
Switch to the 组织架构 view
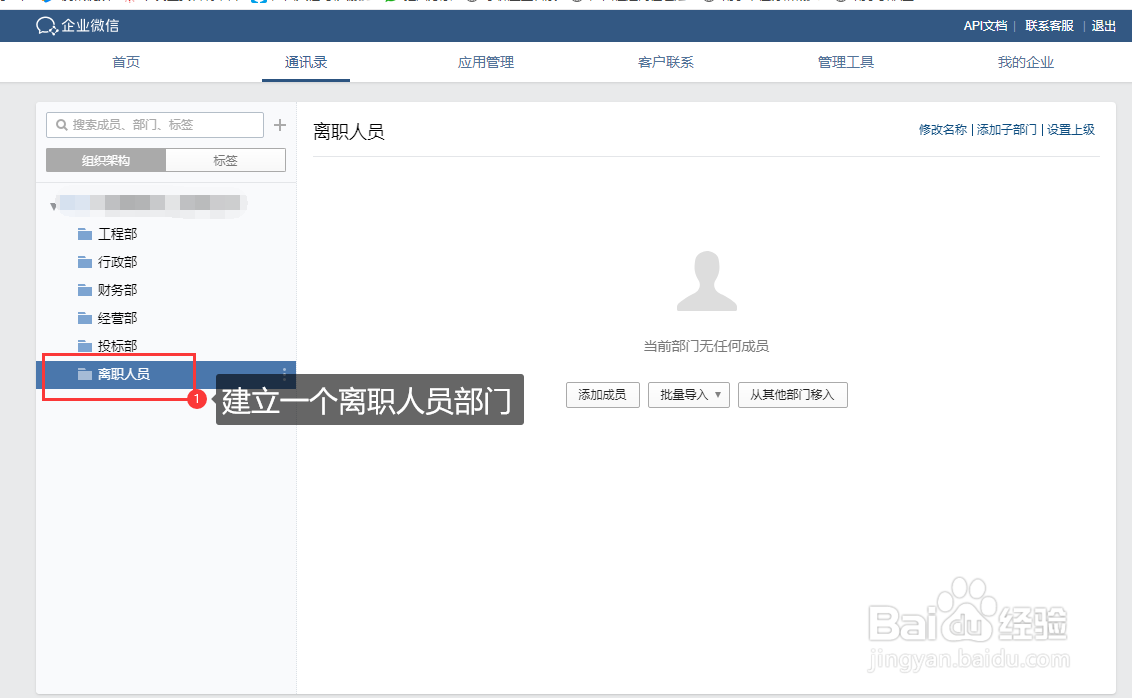pyautogui.click(x=106, y=159)
